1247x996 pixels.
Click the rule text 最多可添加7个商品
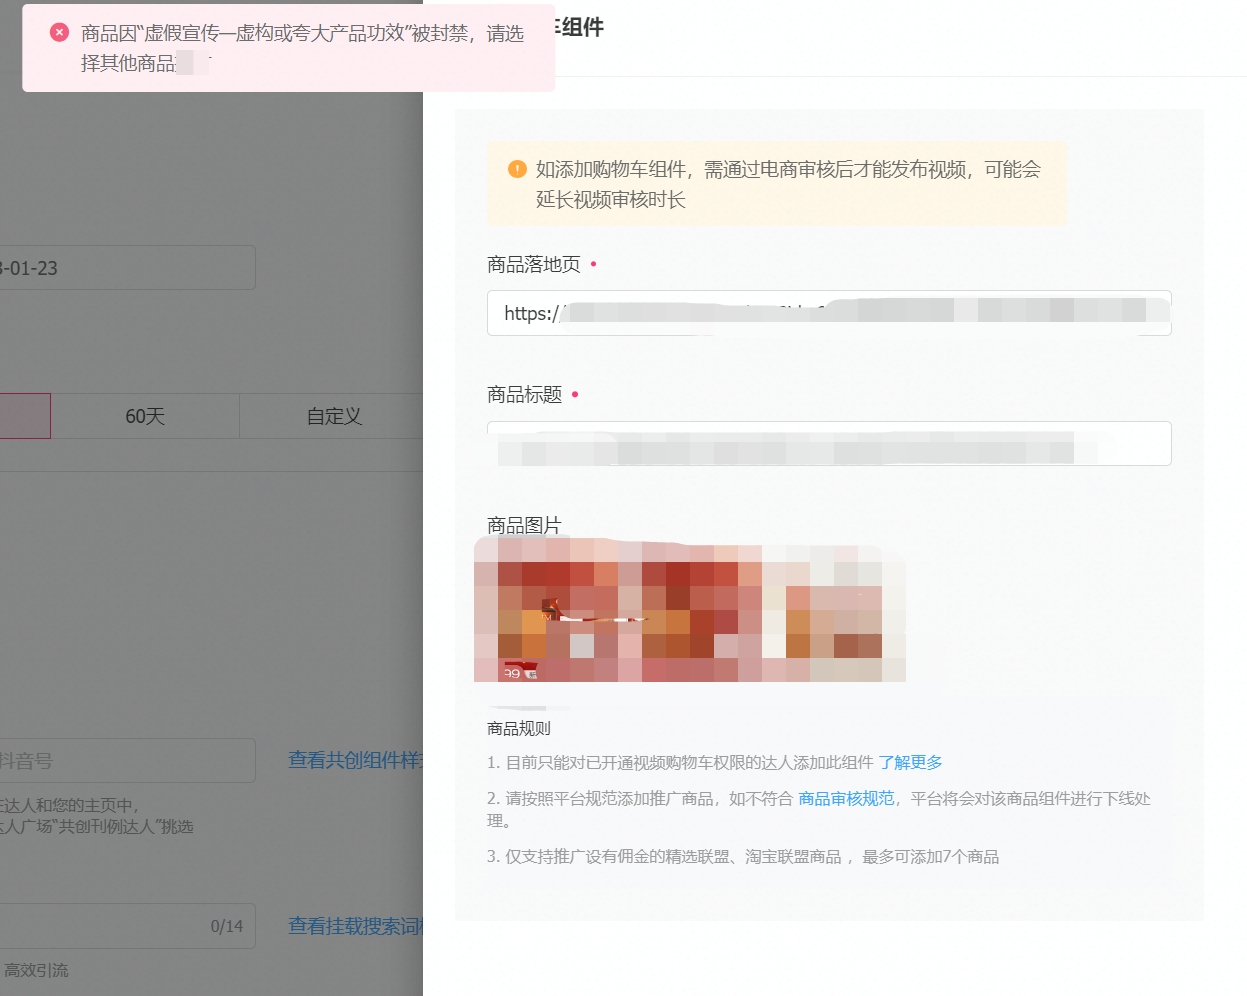pos(930,857)
